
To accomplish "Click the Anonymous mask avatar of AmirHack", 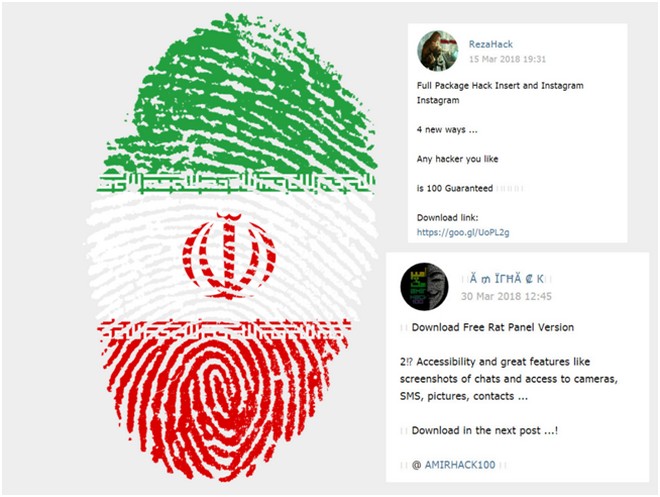I will click(x=424, y=287).
